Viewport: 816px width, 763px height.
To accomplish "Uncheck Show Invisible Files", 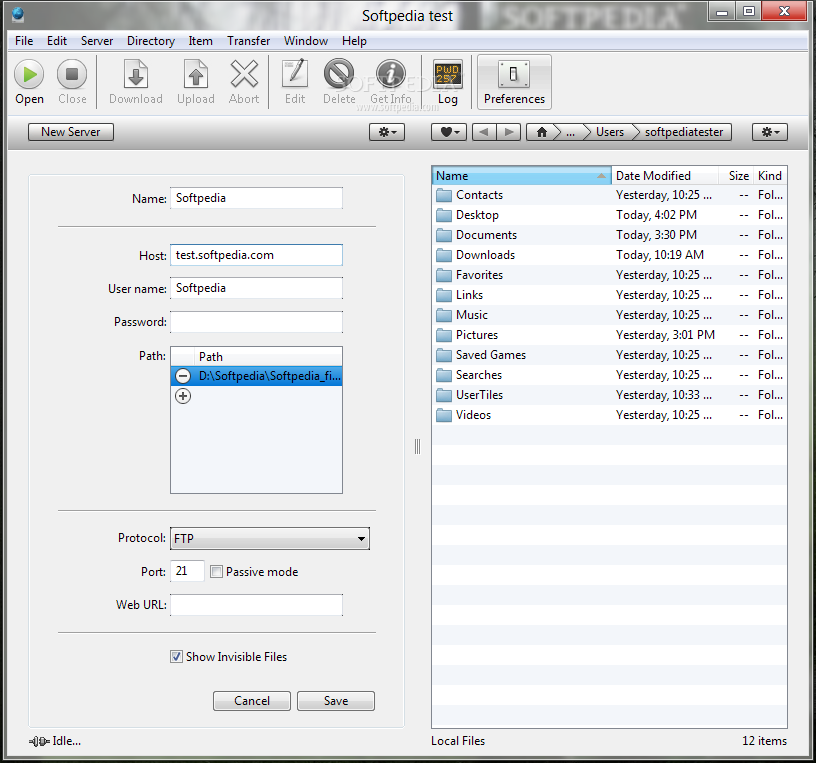I will (176, 656).
